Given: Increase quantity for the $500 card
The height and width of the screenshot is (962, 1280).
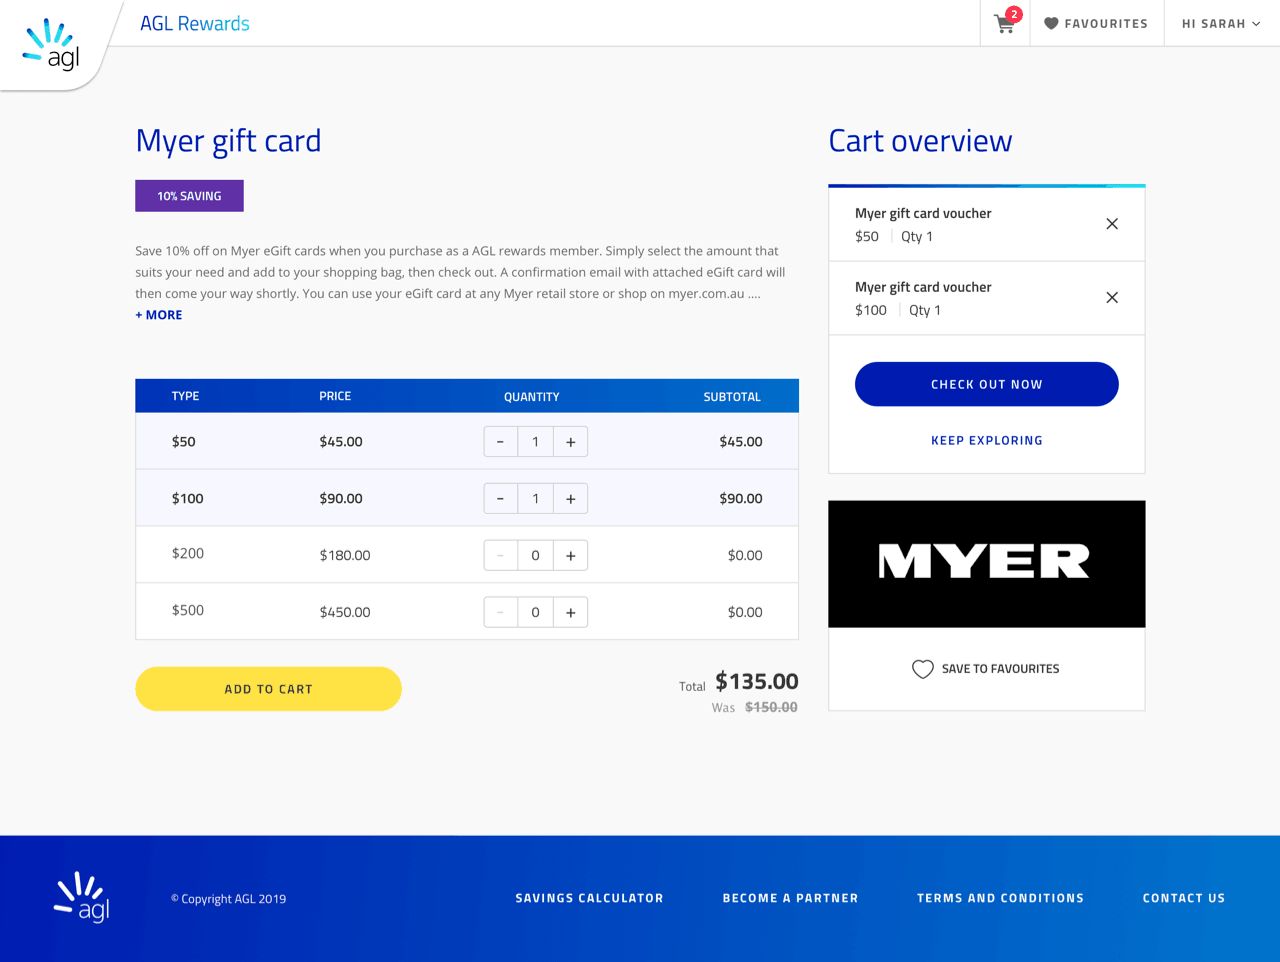Looking at the screenshot, I should [x=570, y=613].
